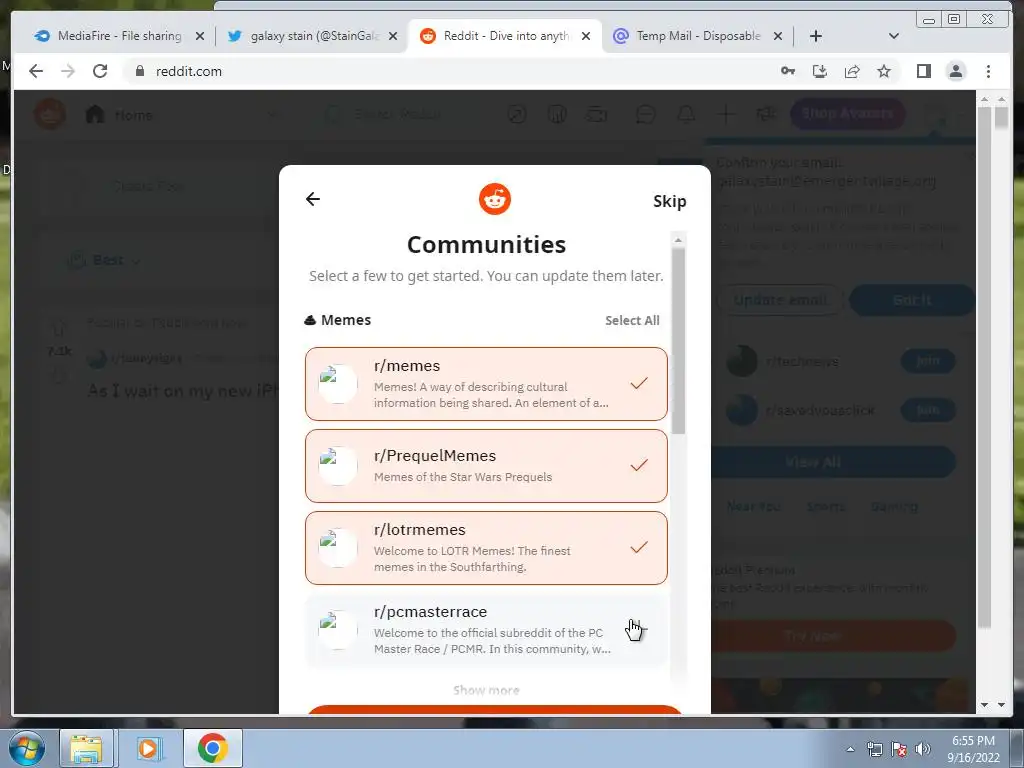Click the r/memes community avatar

click(x=338, y=384)
